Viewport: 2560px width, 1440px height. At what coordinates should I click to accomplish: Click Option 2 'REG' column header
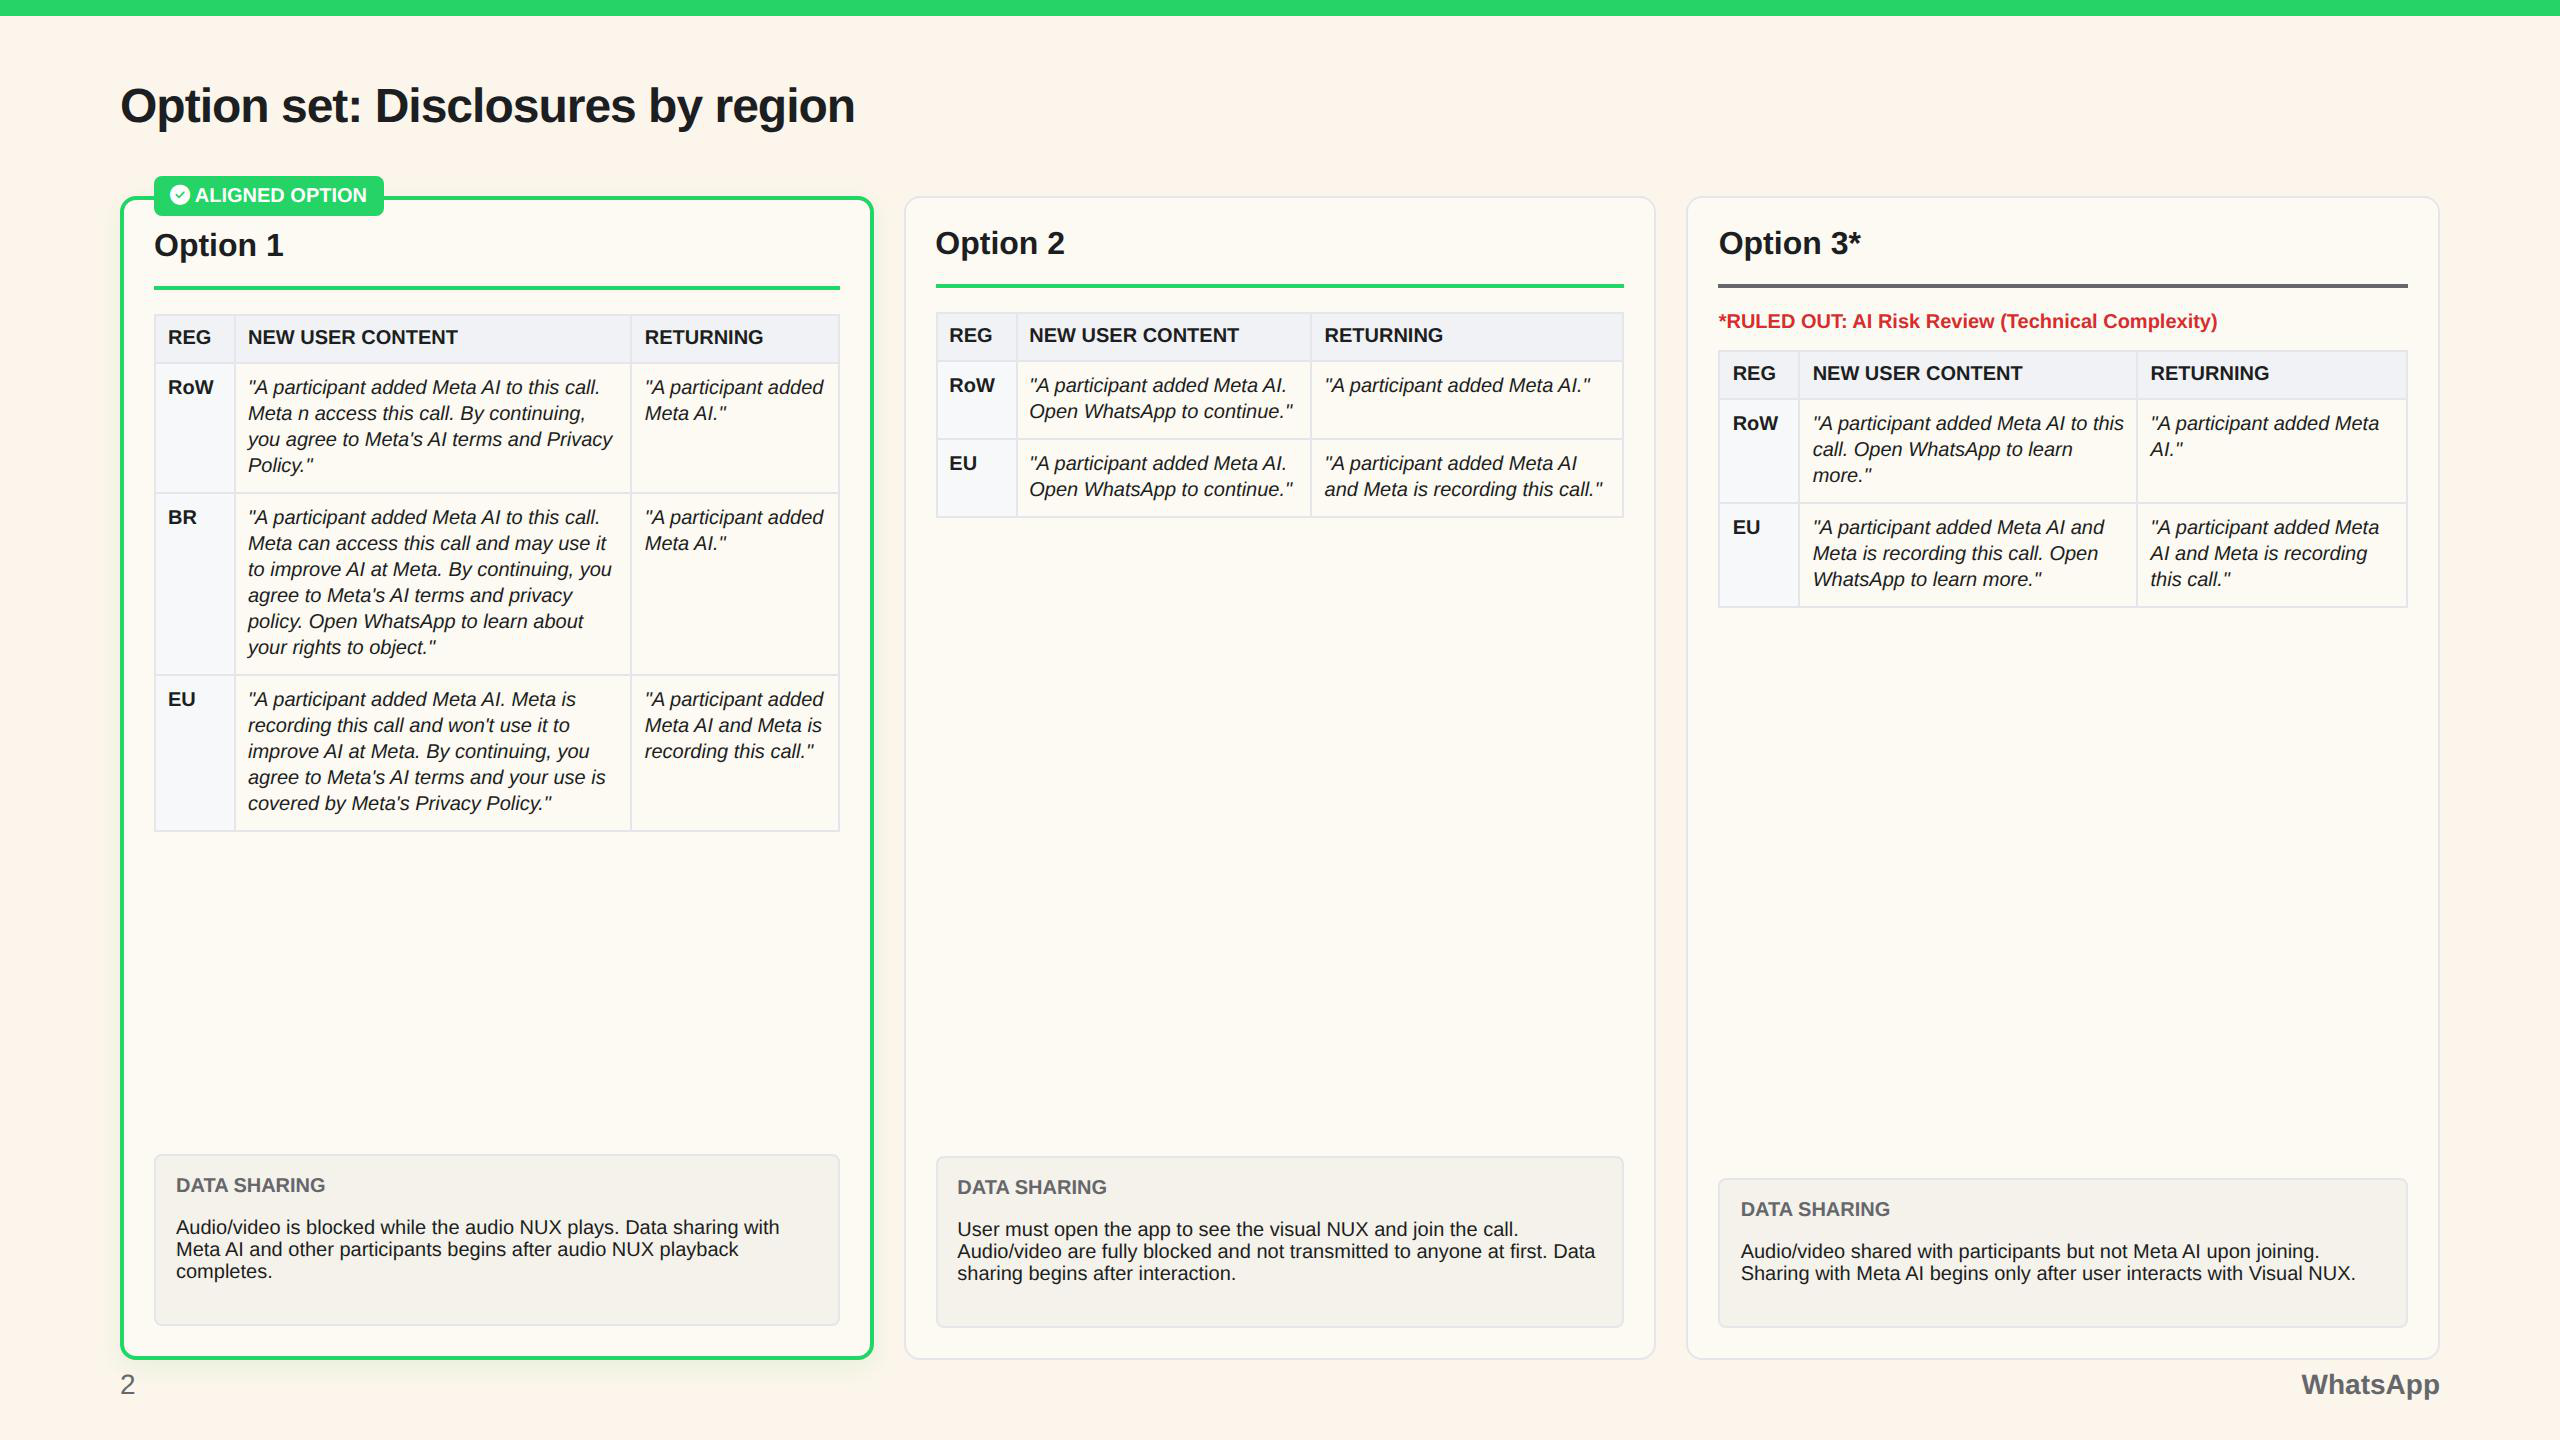[976, 336]
